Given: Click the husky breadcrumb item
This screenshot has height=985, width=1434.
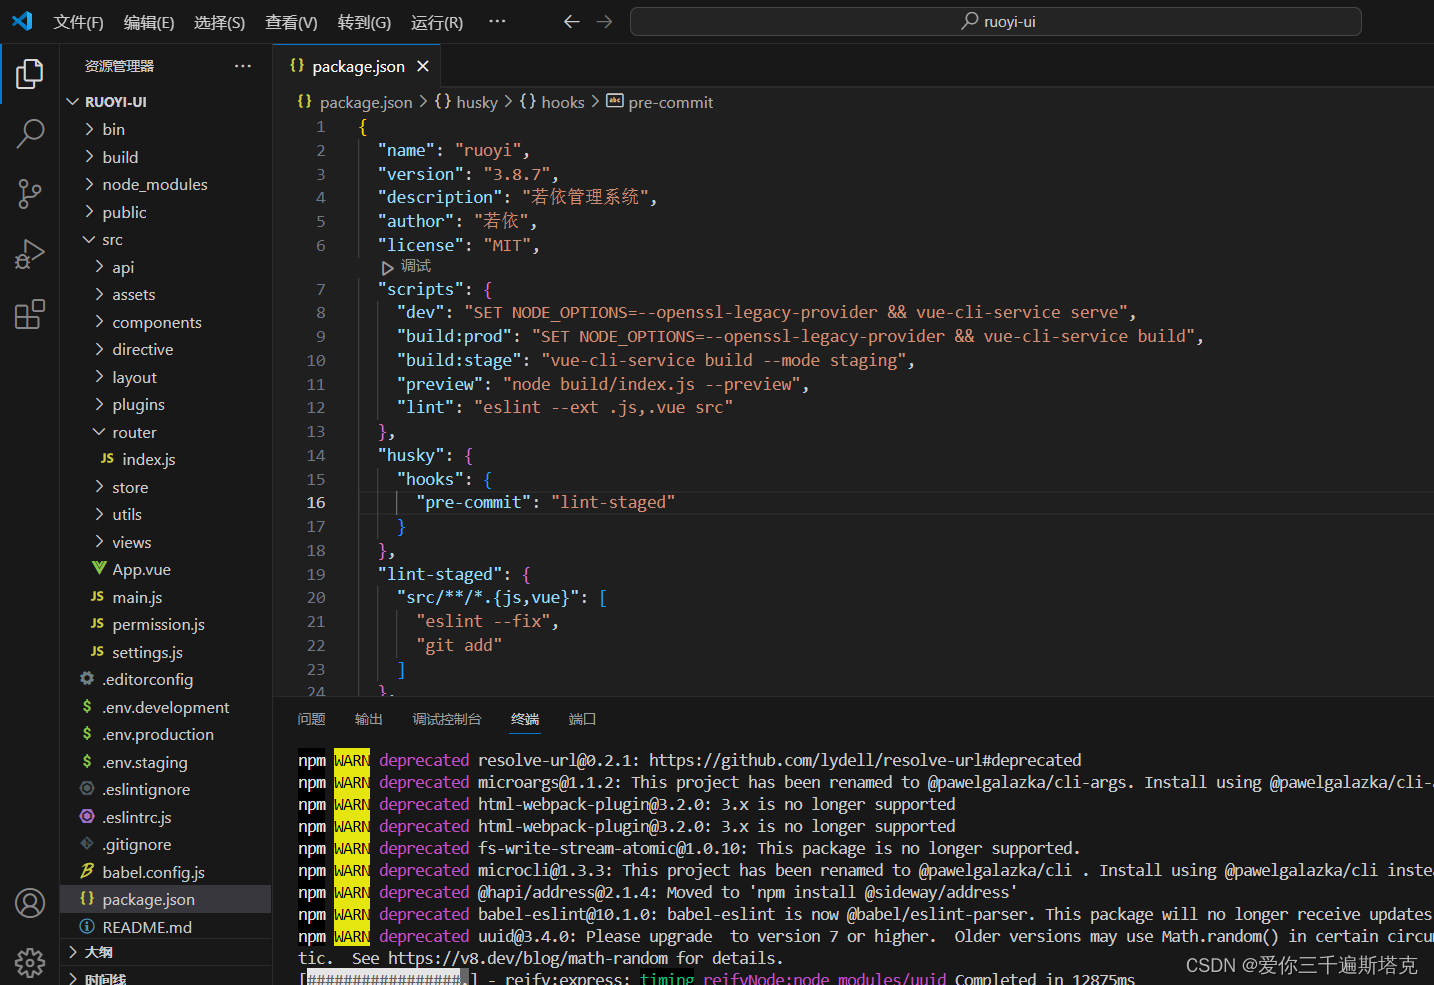Looking at the screenshot, I should click(477, 101).
